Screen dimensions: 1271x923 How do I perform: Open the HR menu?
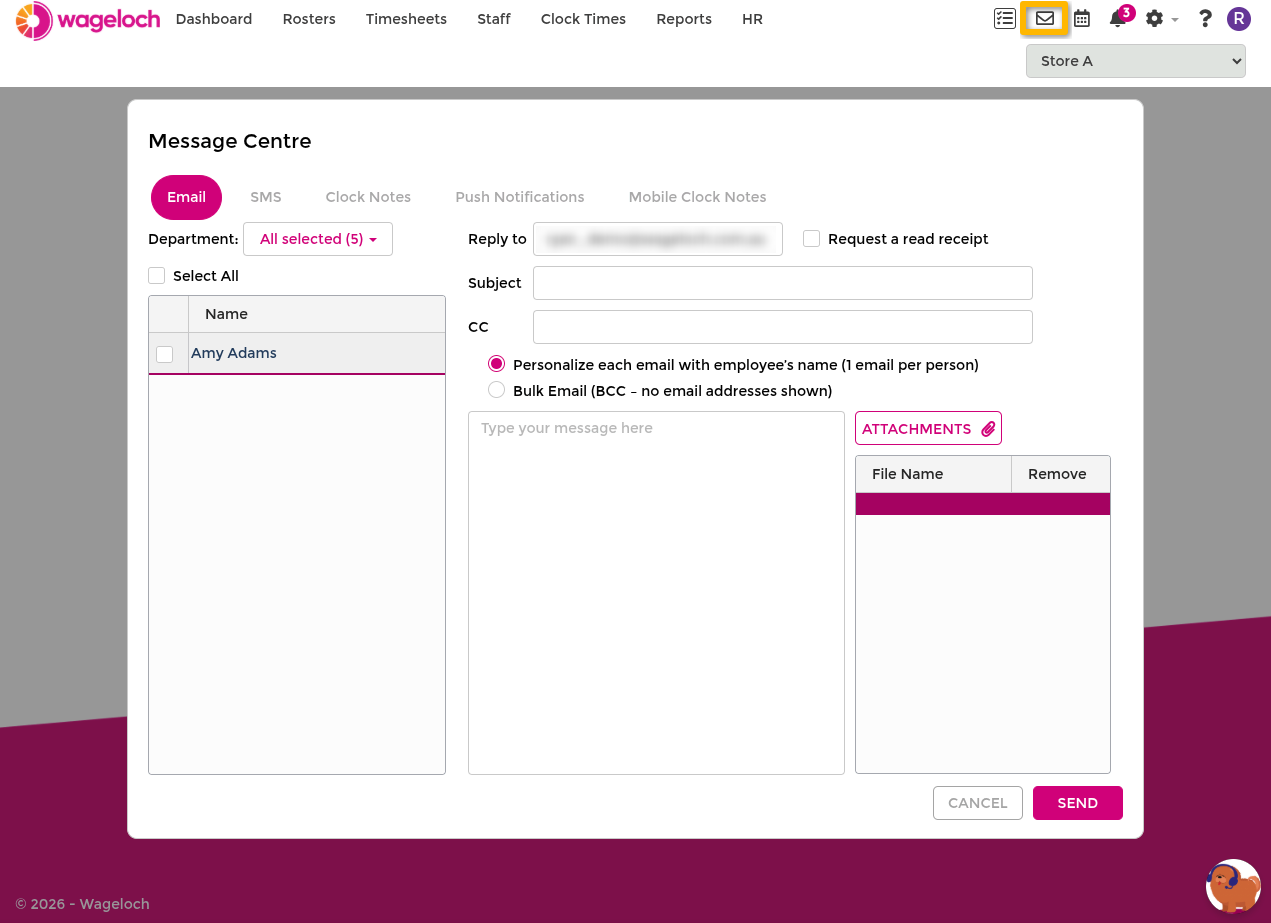tap(752, 19)
